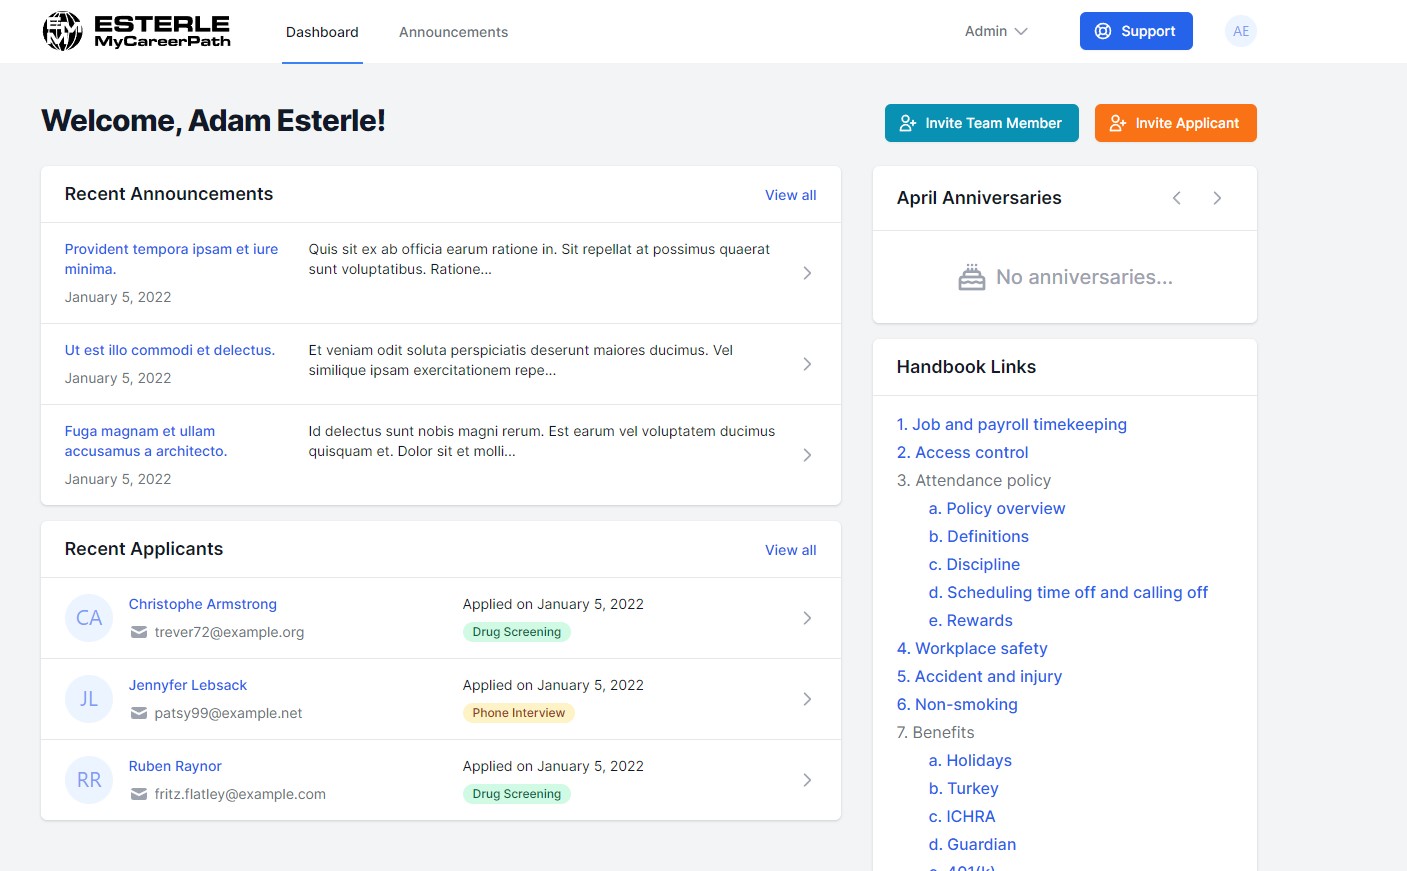Open handbook link Accident and injury
This screenshot has width=1407, height=871.
(979, 676)
